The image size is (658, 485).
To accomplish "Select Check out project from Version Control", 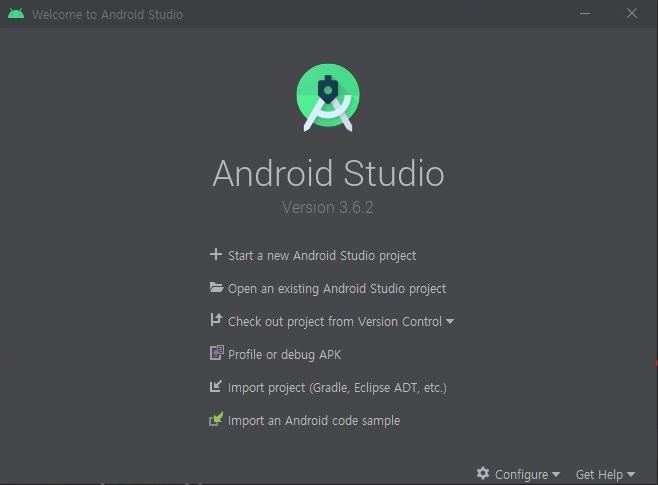I will point(335,321).
